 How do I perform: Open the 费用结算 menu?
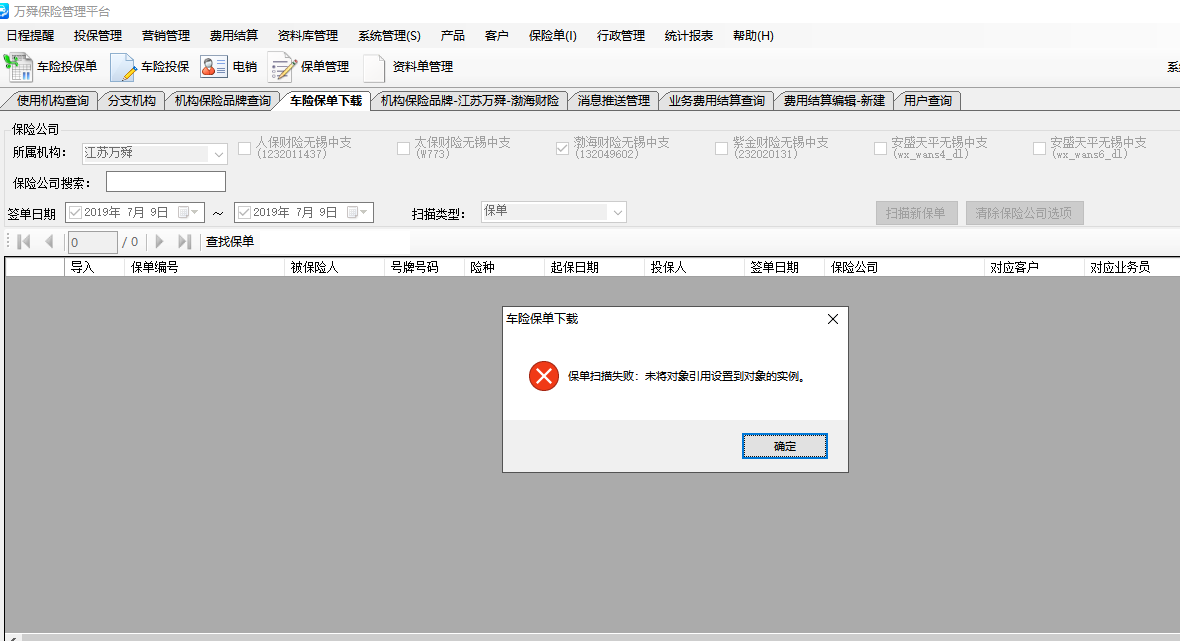[234, 35]
